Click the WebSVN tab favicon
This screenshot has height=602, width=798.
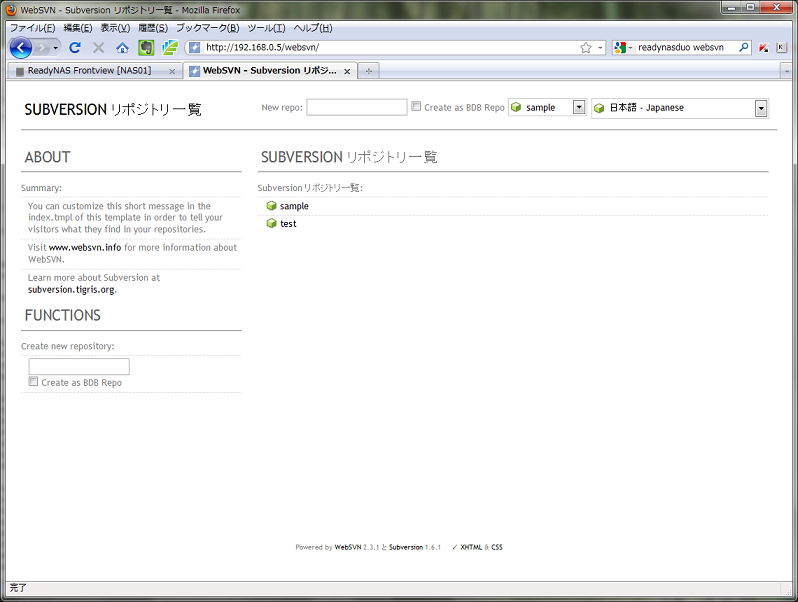194,71
